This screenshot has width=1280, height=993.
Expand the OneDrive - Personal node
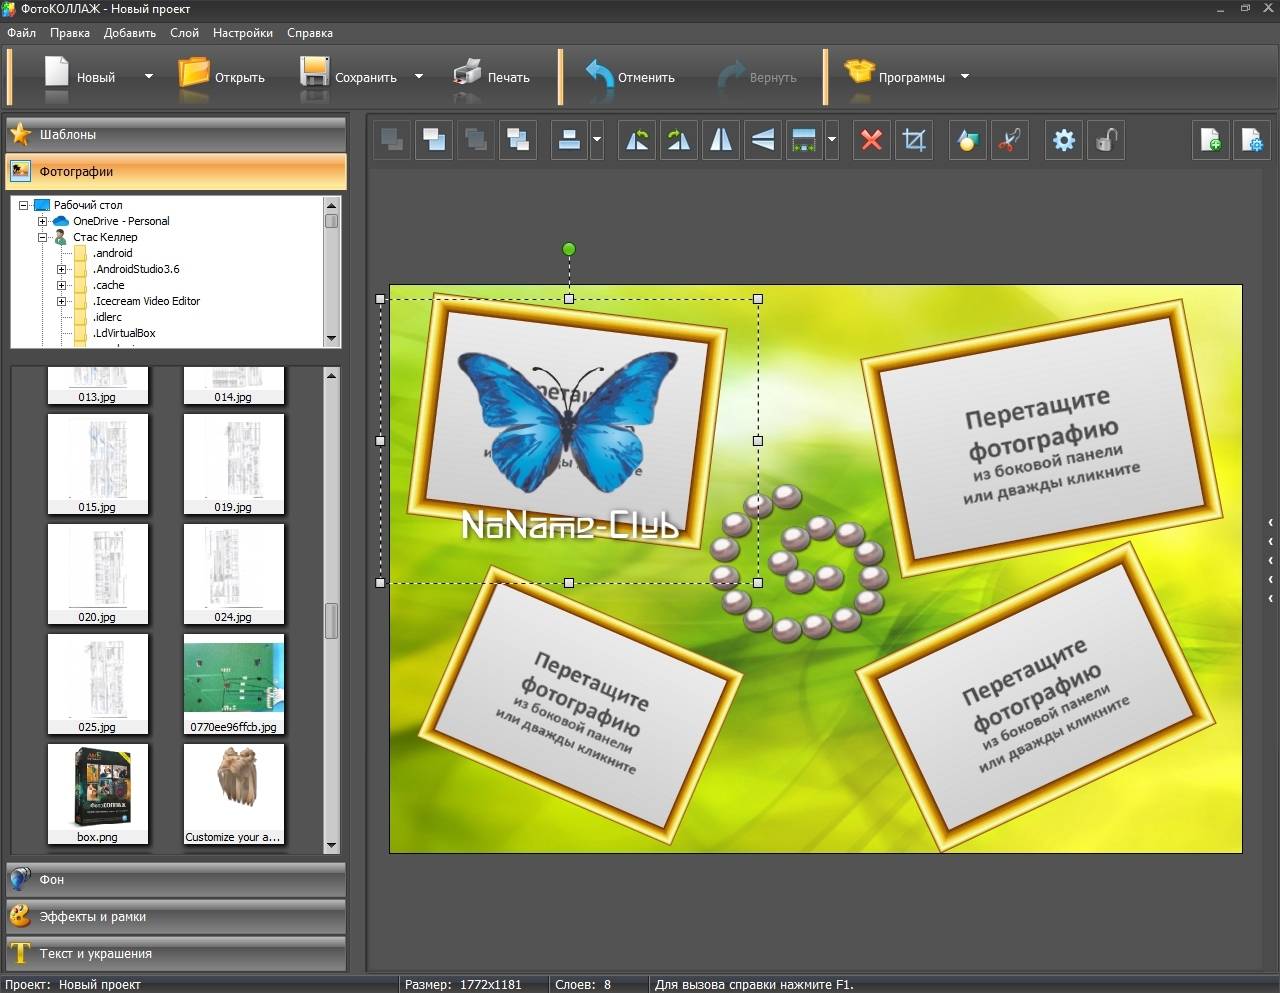point(43,221)
